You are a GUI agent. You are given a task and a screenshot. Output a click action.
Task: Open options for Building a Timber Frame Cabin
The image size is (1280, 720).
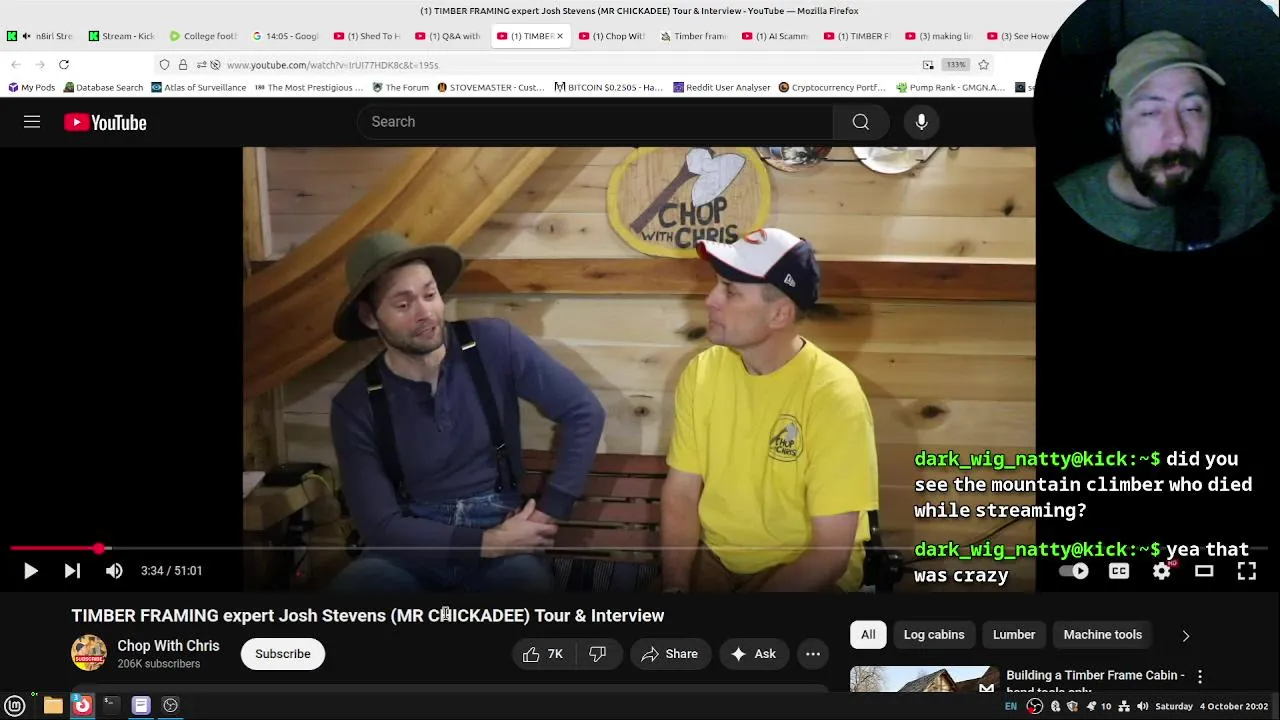point(1200,677)
